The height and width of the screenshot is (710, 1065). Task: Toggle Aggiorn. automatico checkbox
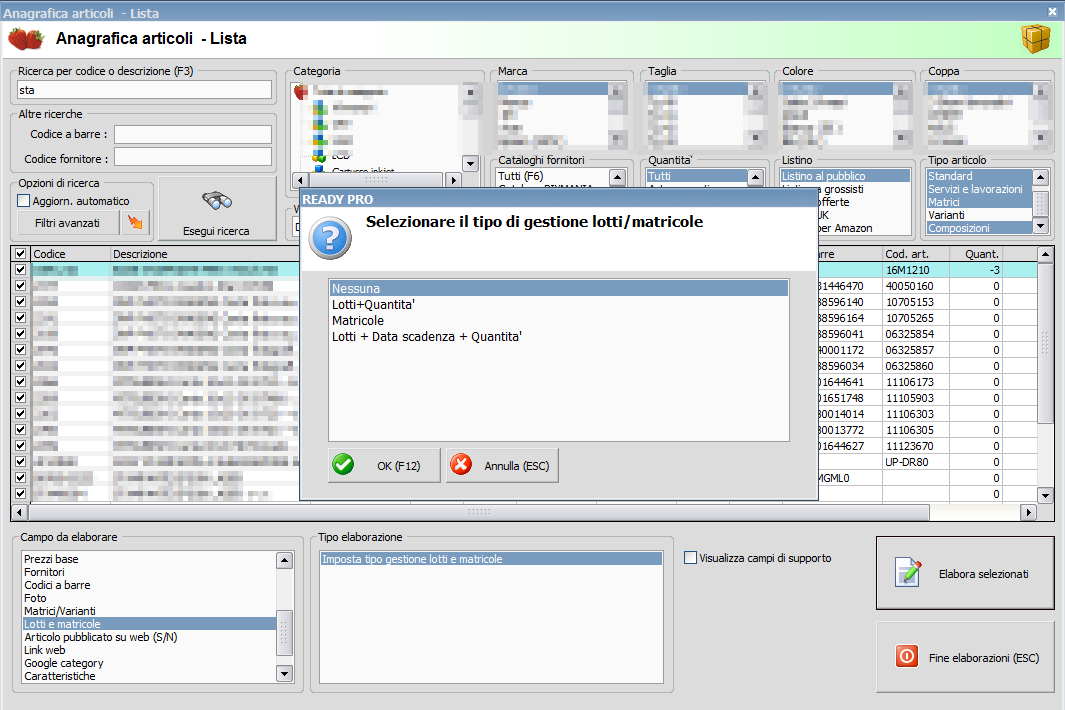pos(24,201)
